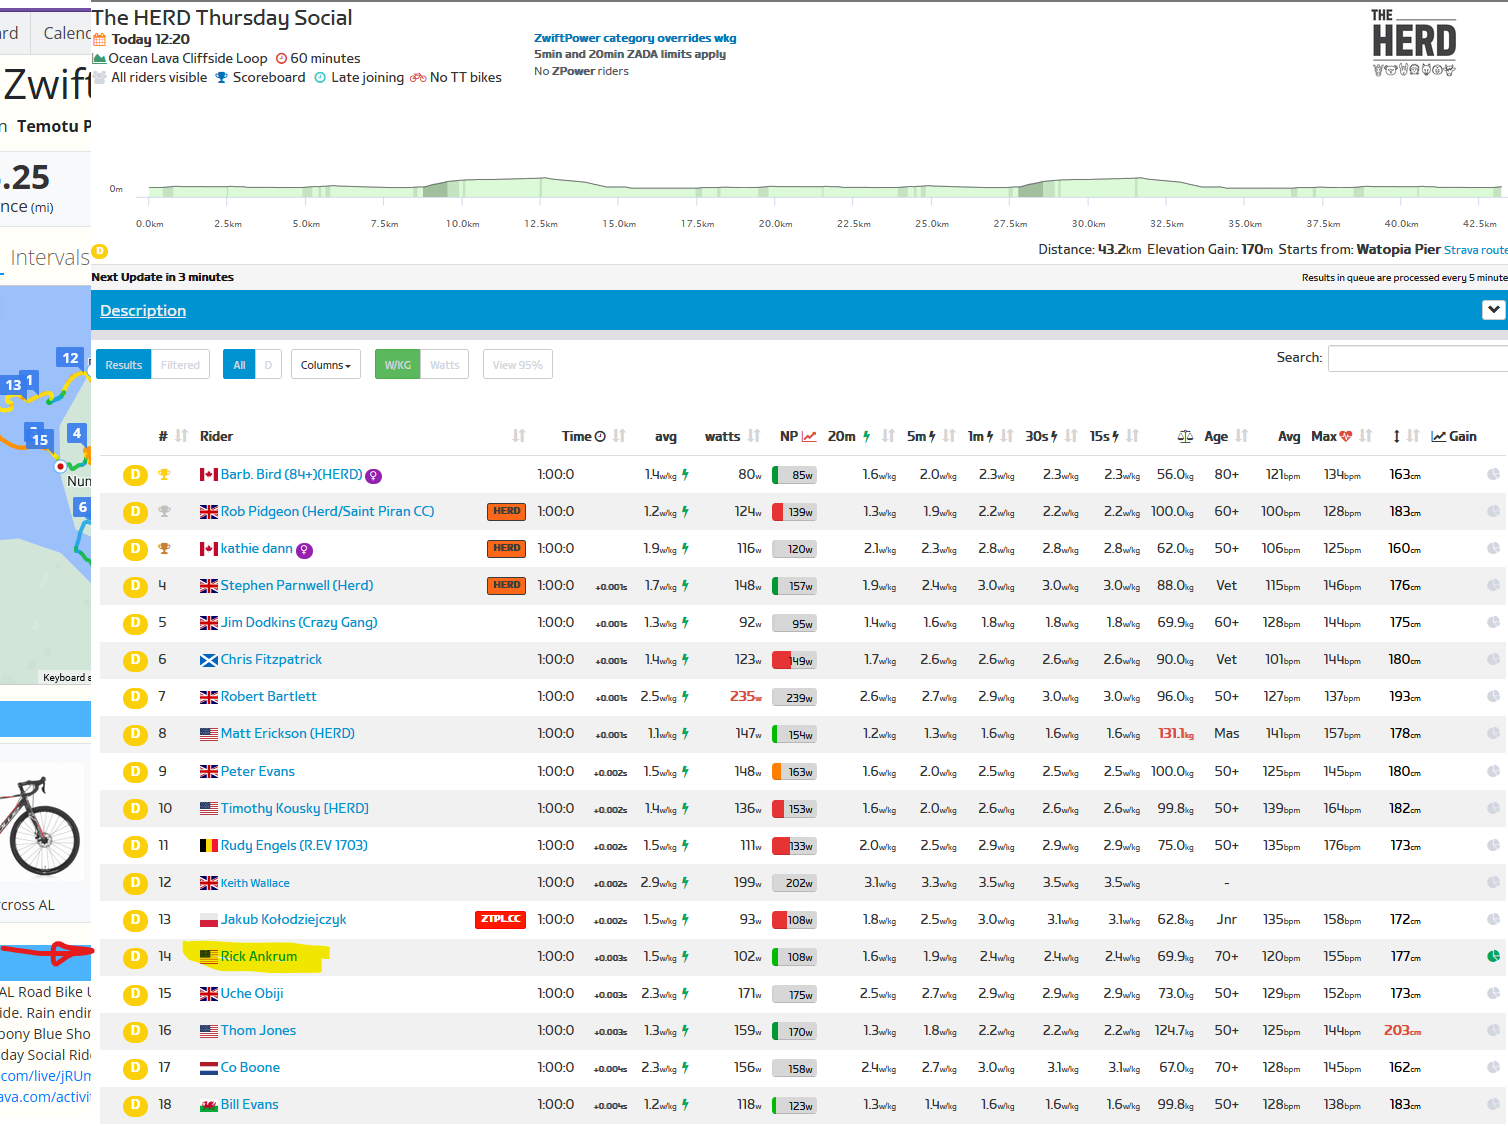1508x1126 pixels.
Task: Open the Strava route link
Action: click(x=1475, y=250)
